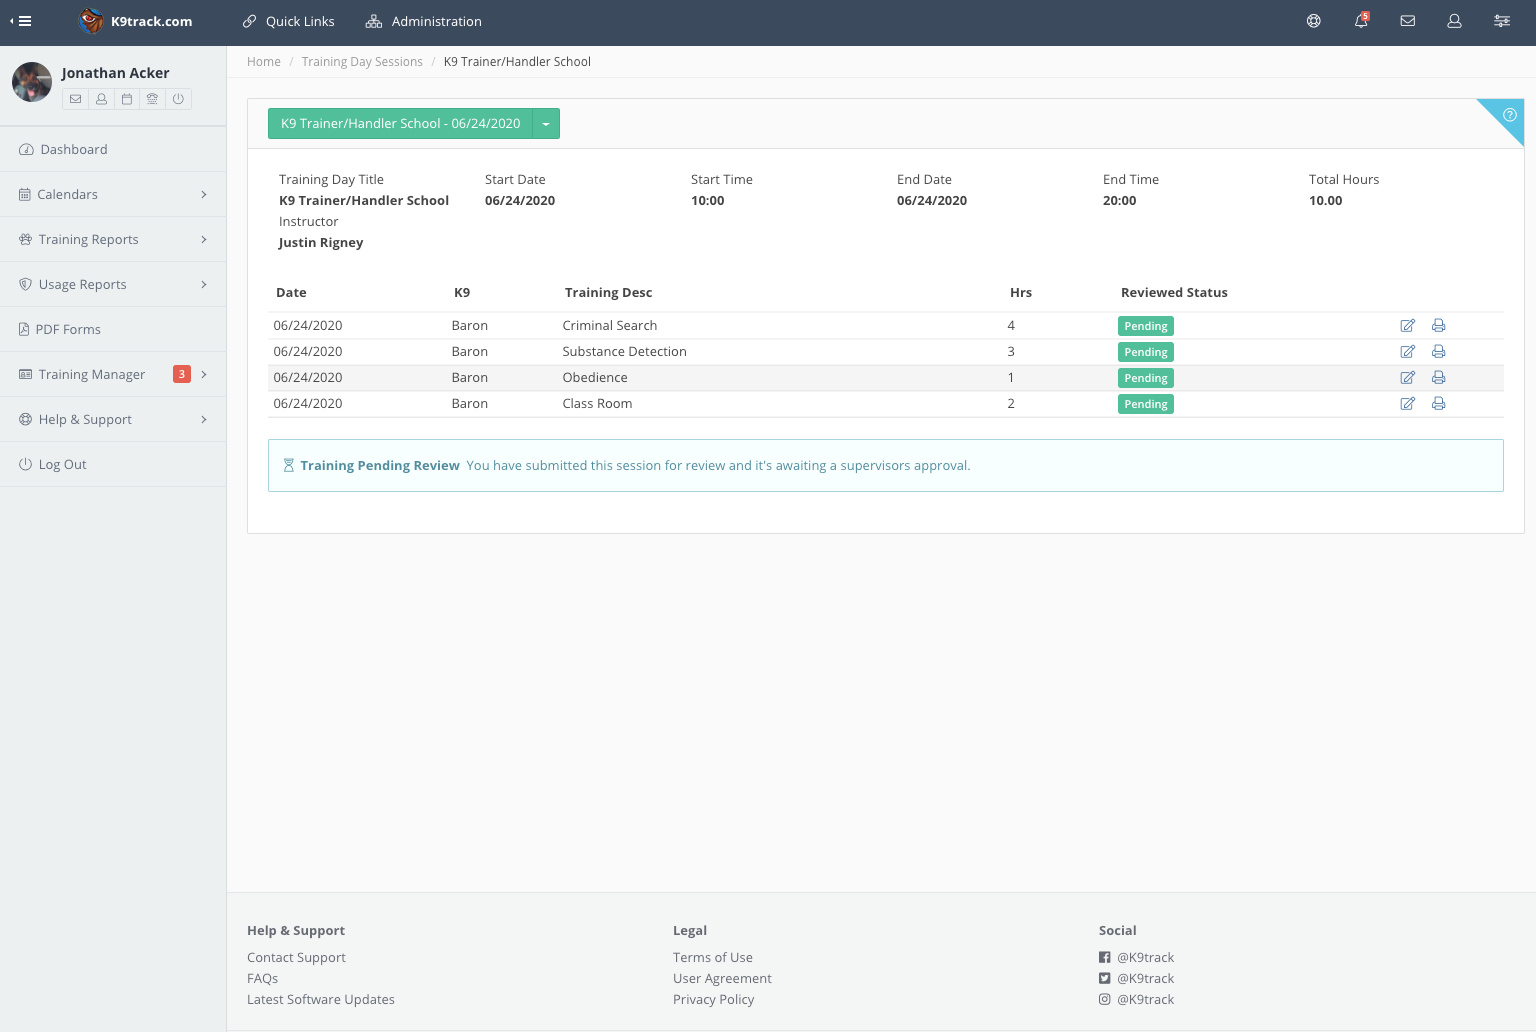Print the Substance Detection training record

[1439, 352]
